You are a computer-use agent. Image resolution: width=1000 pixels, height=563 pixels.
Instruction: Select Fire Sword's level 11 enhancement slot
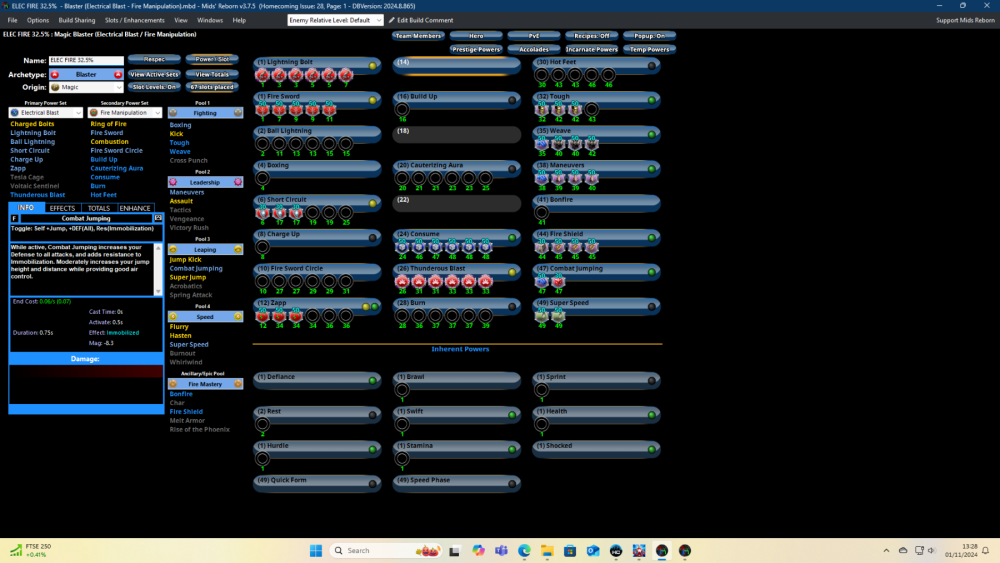click(x=329, y=110)
